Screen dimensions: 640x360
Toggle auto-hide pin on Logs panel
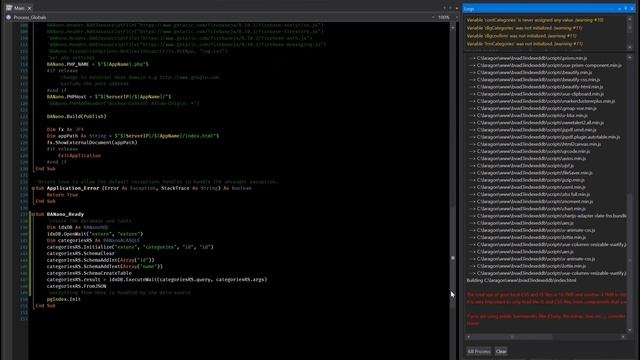click(625, 9)
